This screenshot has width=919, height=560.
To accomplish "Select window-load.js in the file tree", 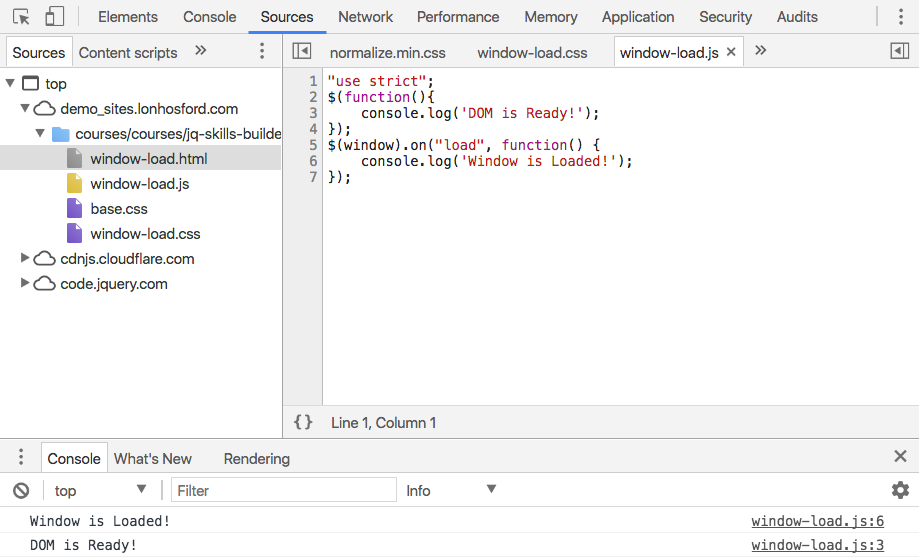I will point(141,184).
